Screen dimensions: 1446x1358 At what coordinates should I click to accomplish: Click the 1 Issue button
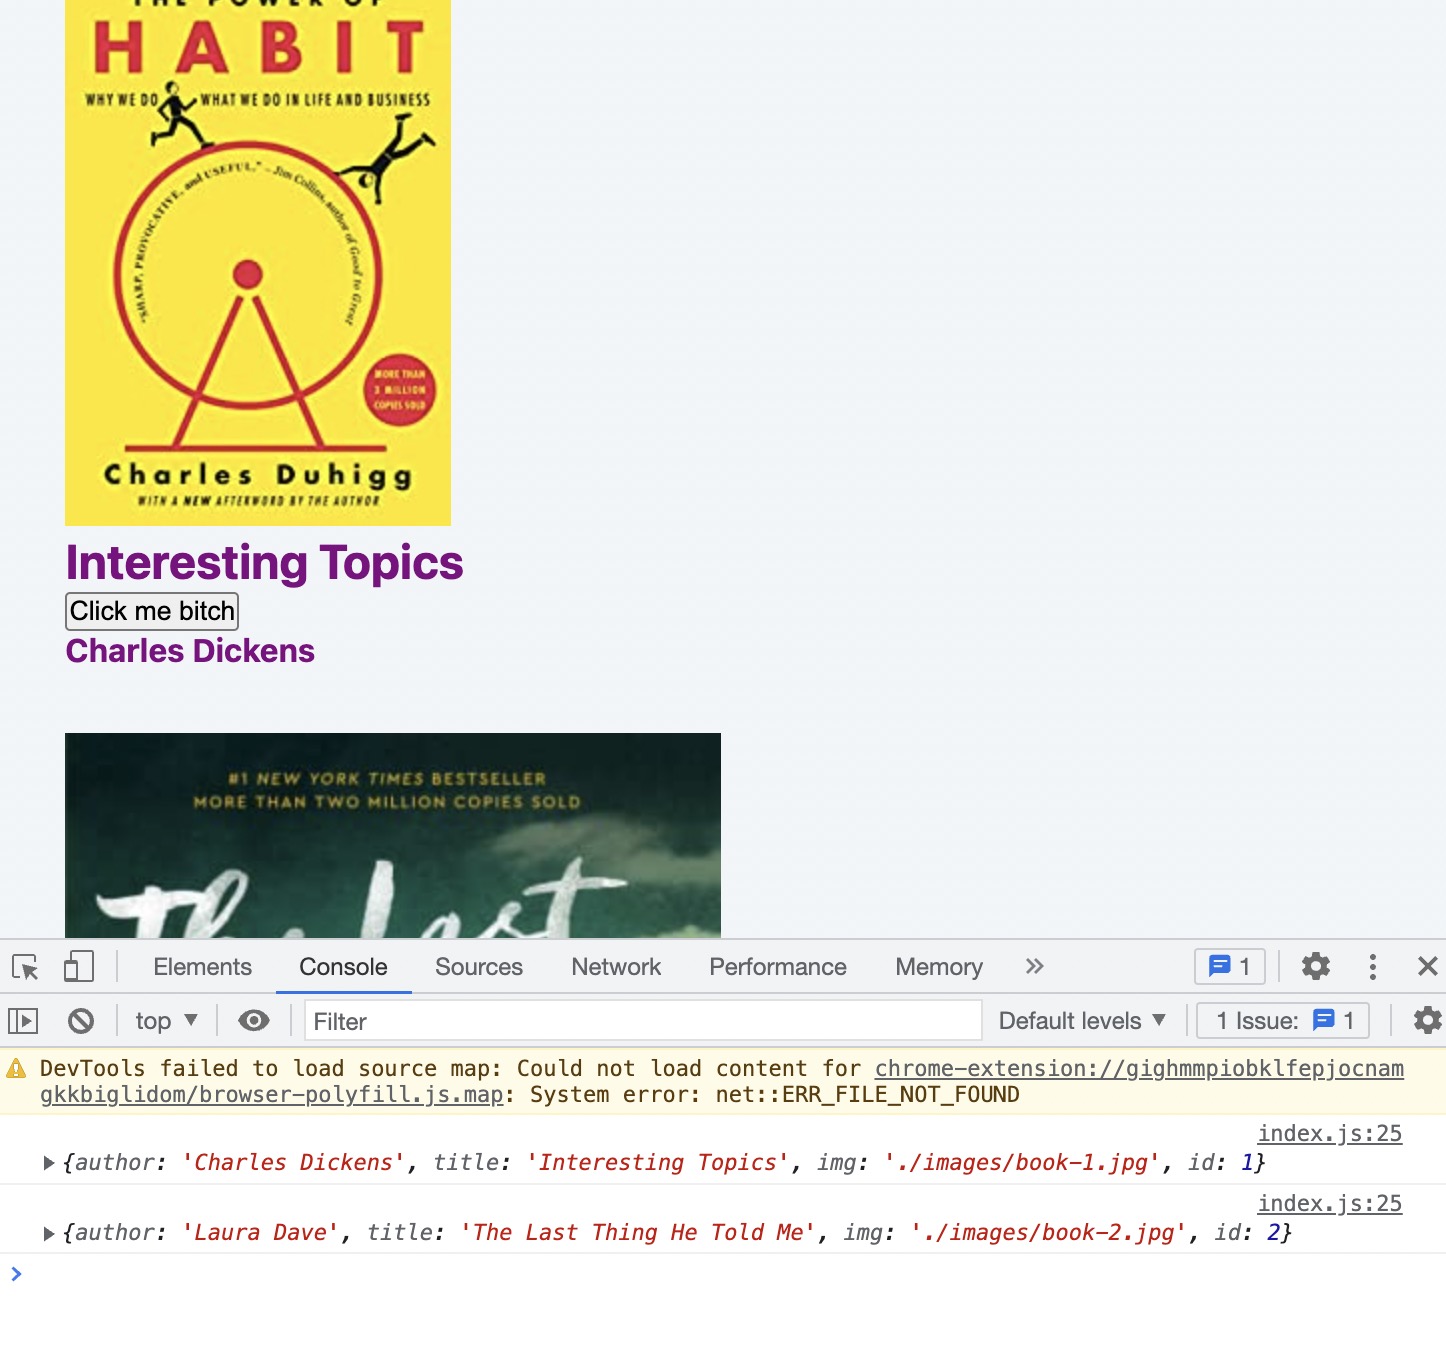coord(1283,1021)
